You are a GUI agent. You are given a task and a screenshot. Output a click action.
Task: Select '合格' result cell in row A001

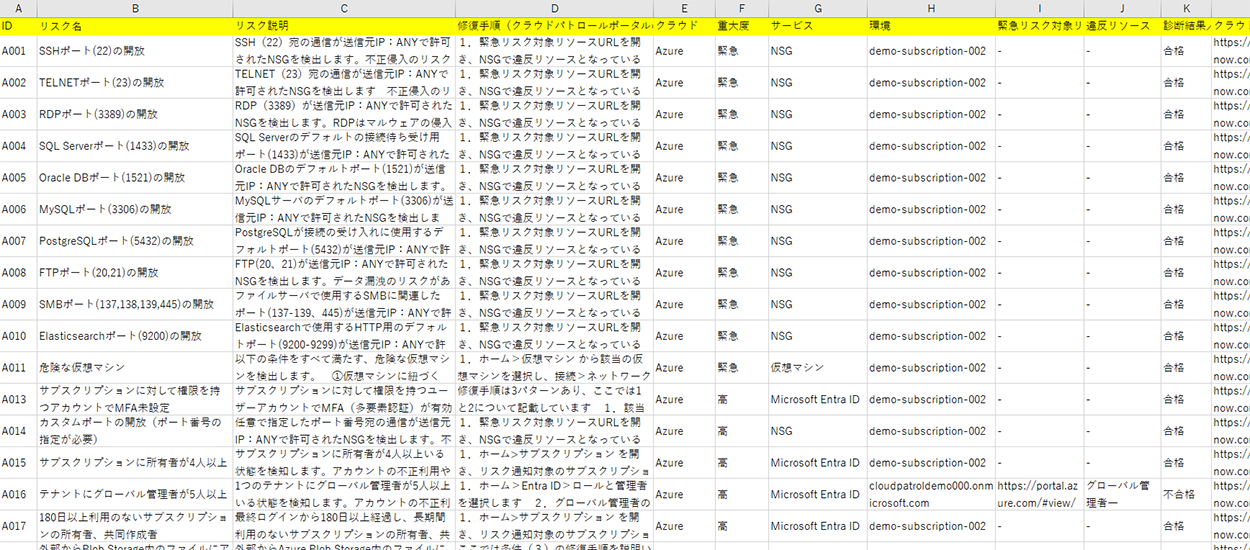pyautogui.click(x=1186, y=51)
